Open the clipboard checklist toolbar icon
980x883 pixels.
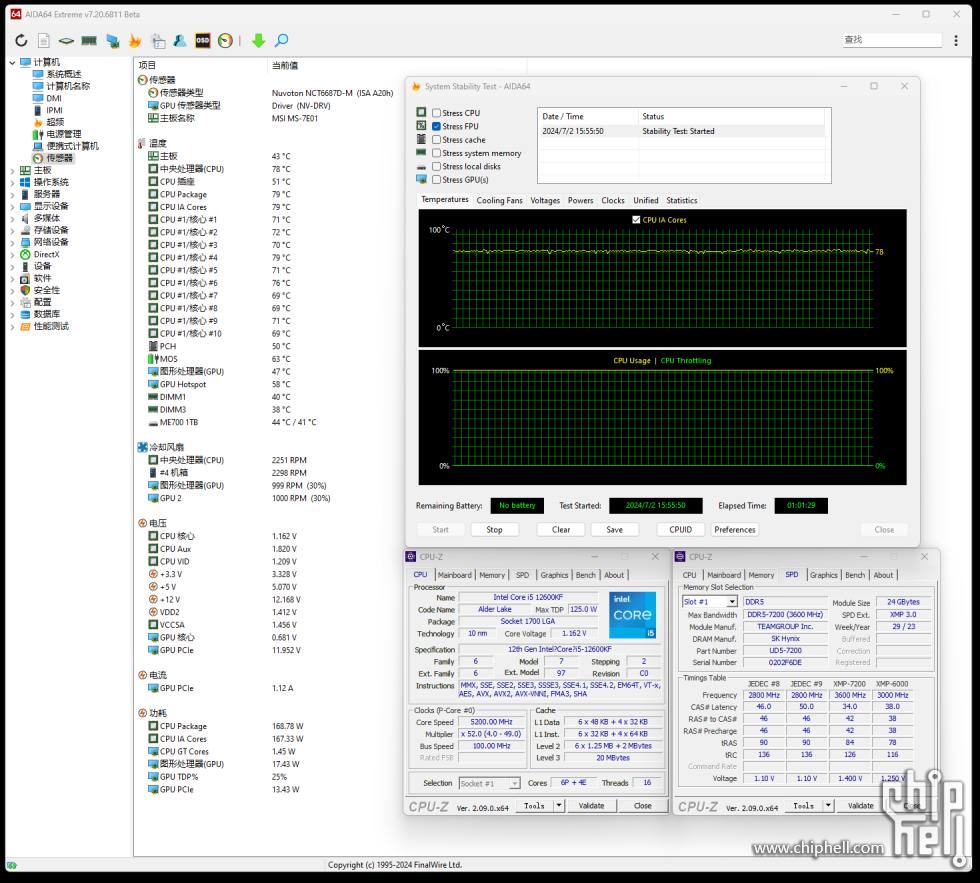tap(158, 41)
